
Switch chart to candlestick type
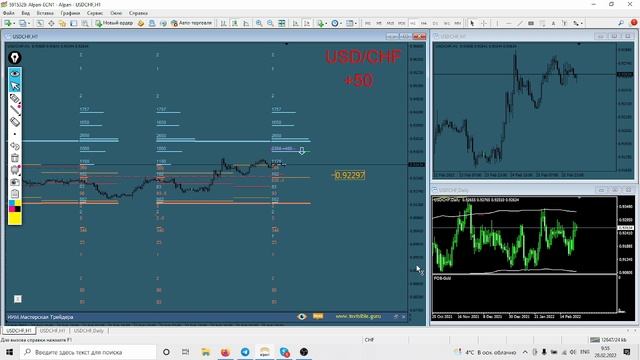pos(235,23)
